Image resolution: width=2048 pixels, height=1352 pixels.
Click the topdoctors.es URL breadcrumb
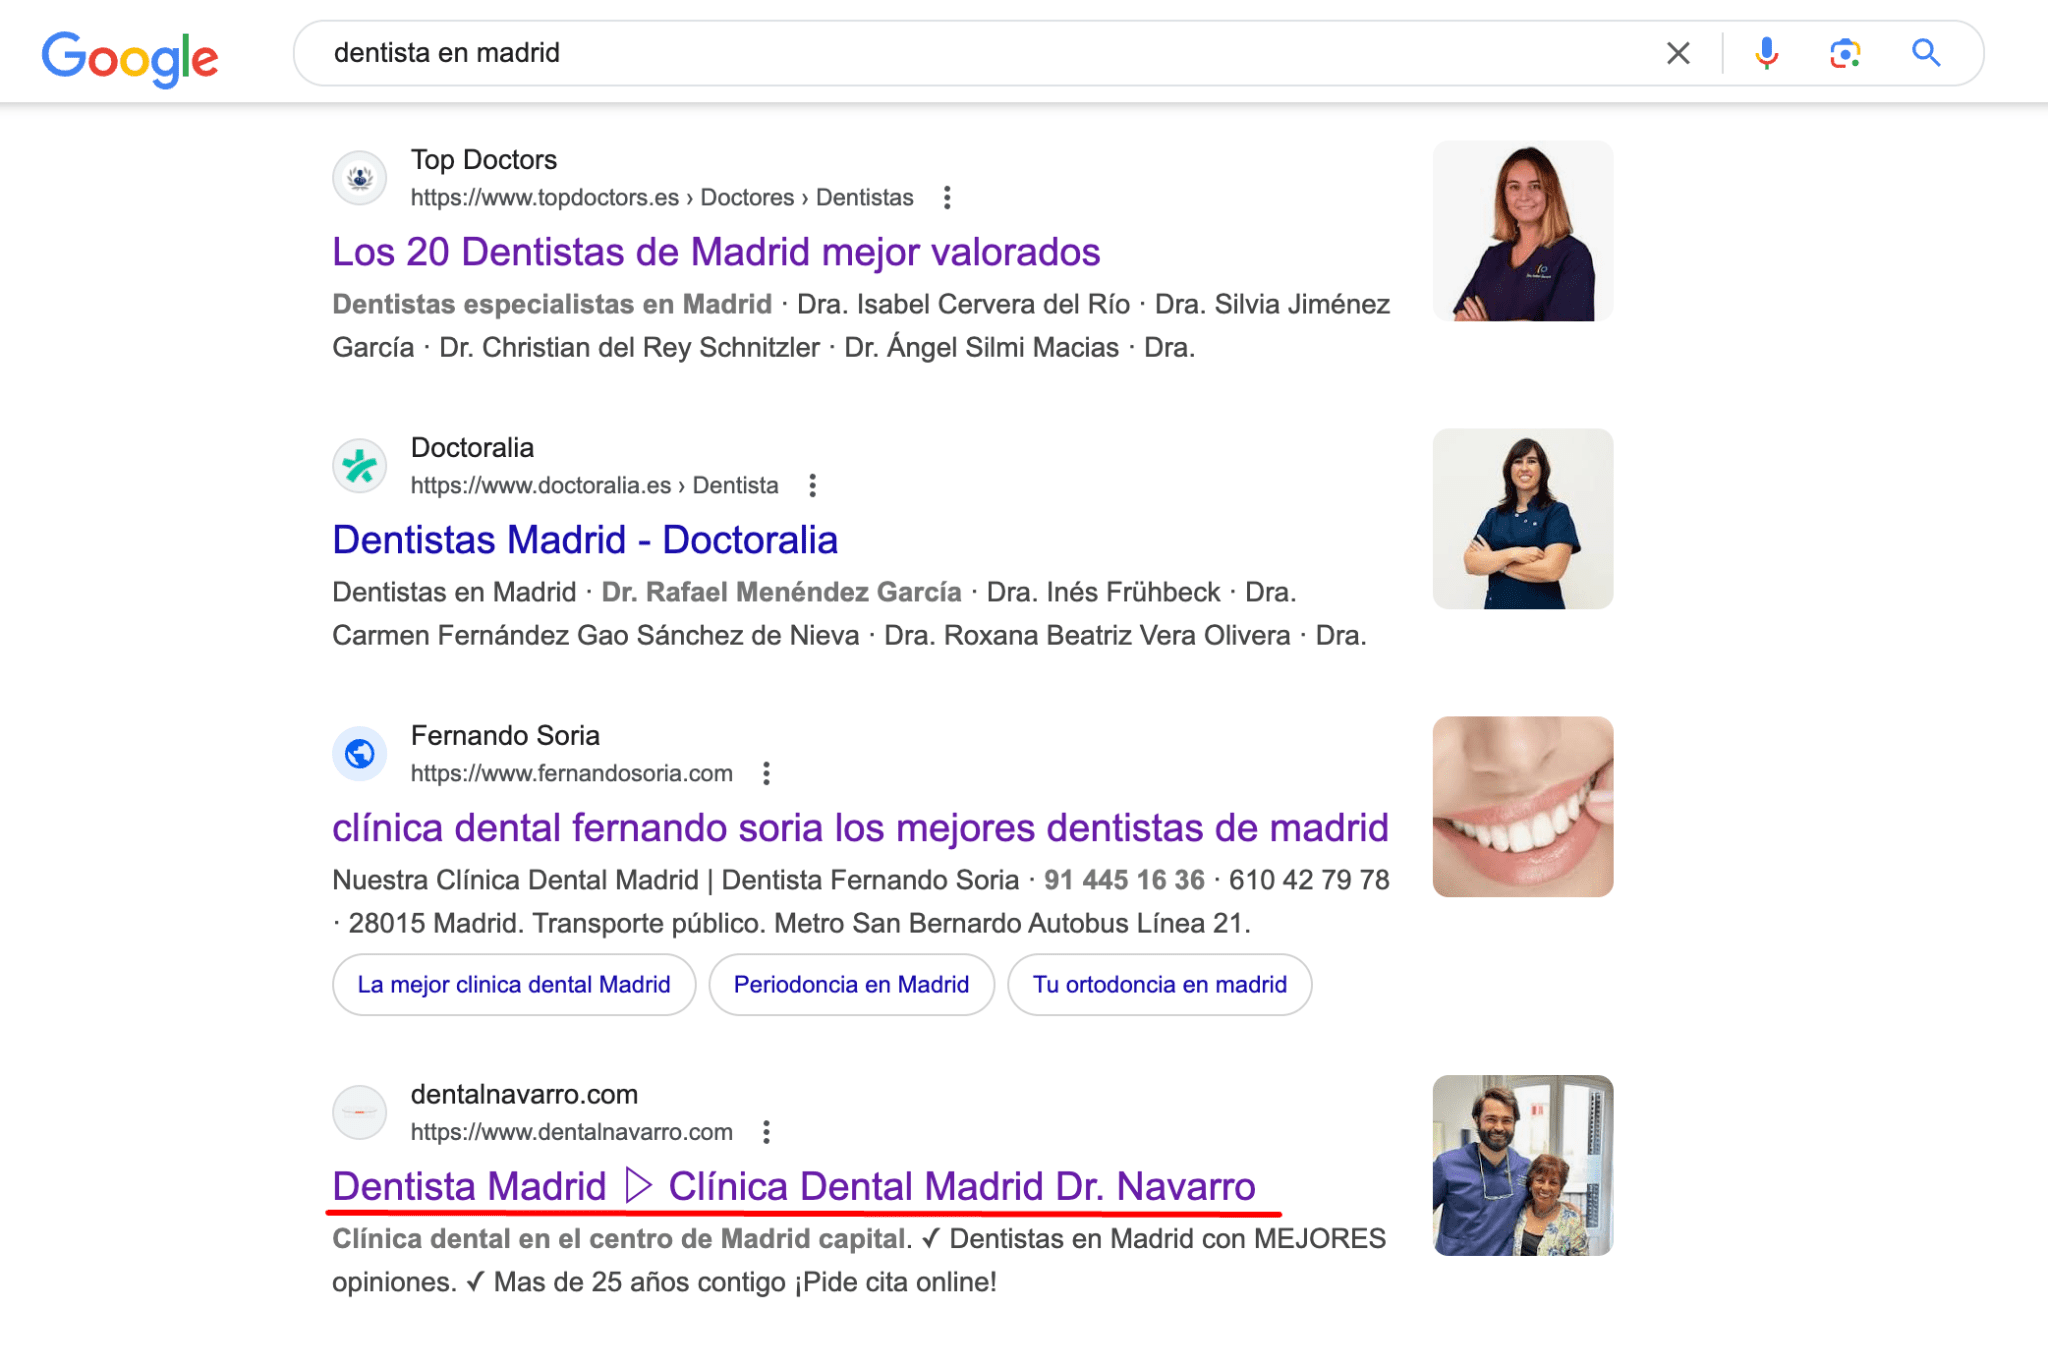click(662, 198)
